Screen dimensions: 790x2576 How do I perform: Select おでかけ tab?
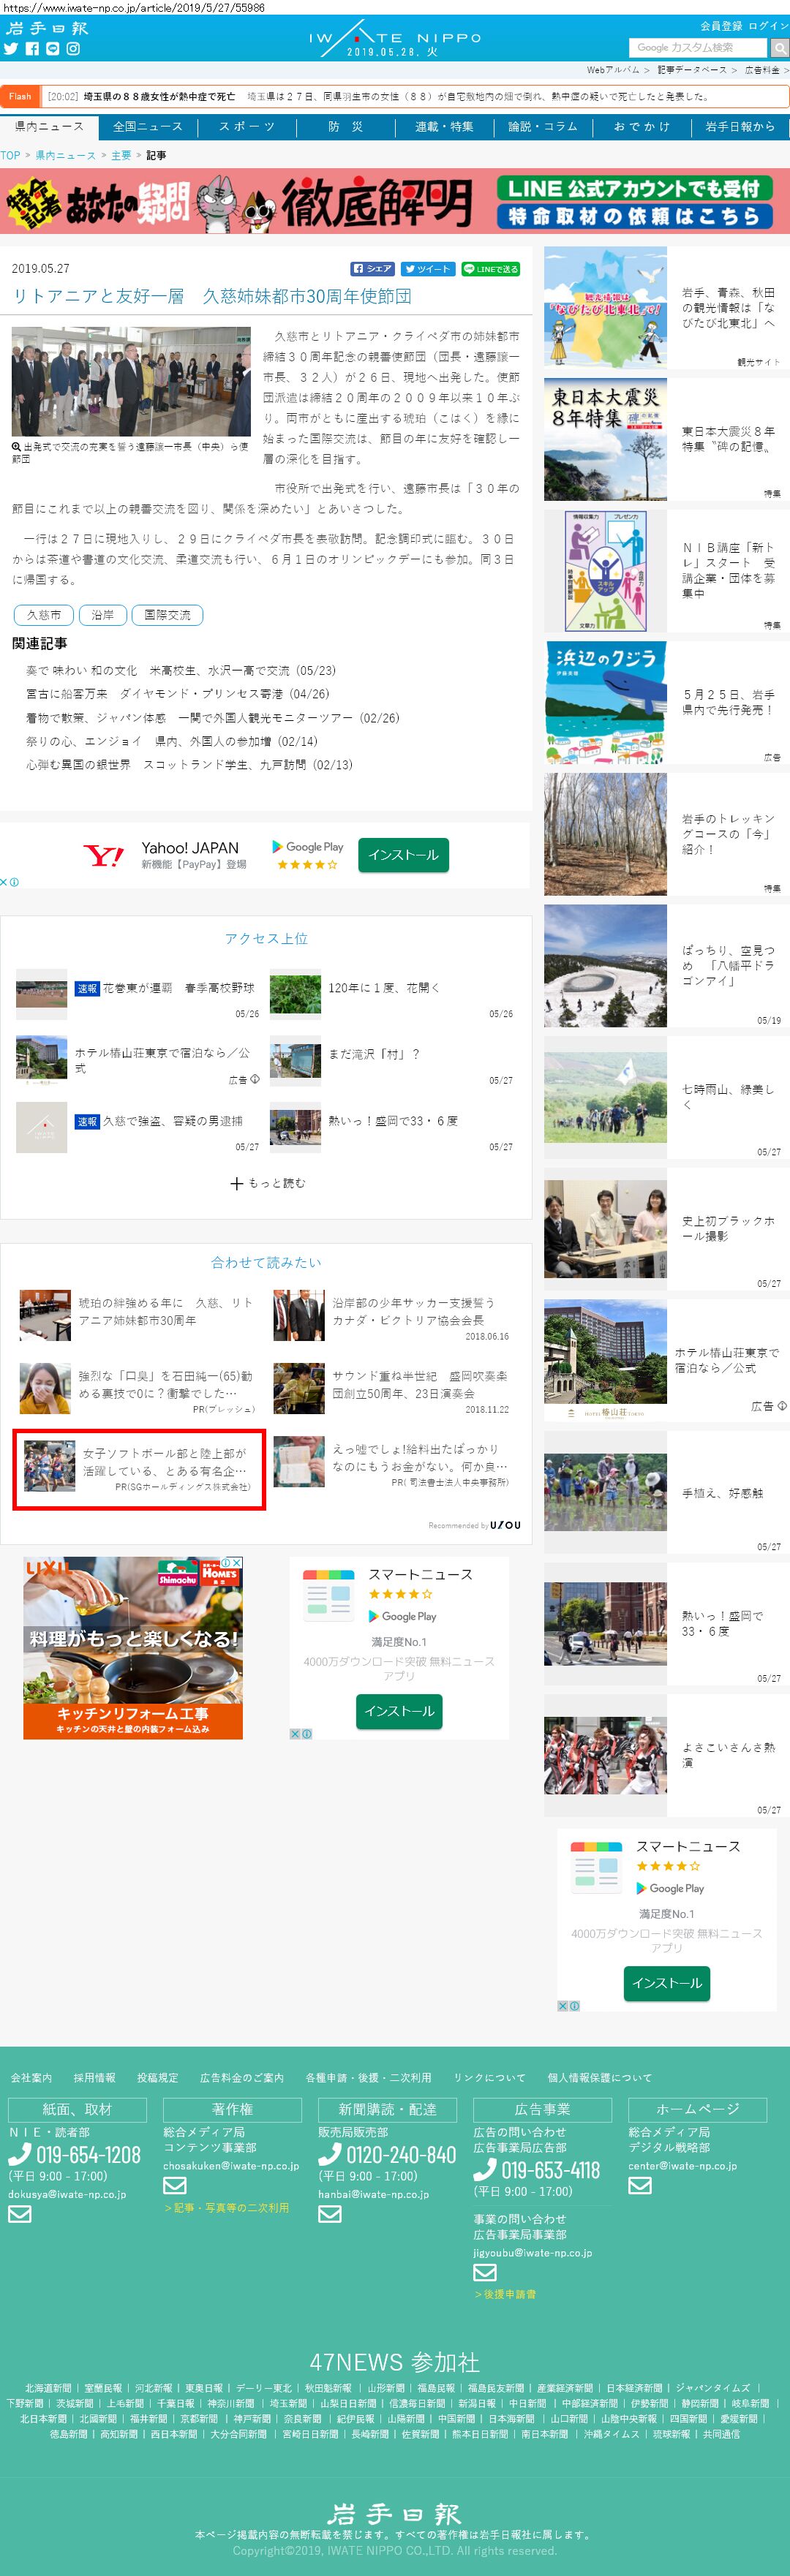click(641, 127)
